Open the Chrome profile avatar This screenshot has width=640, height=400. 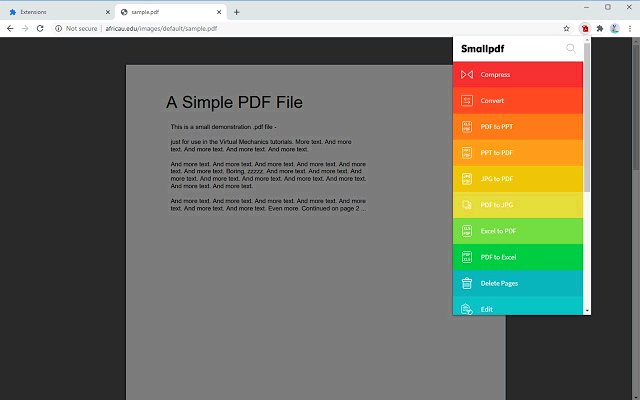click(x=615, y=29)
